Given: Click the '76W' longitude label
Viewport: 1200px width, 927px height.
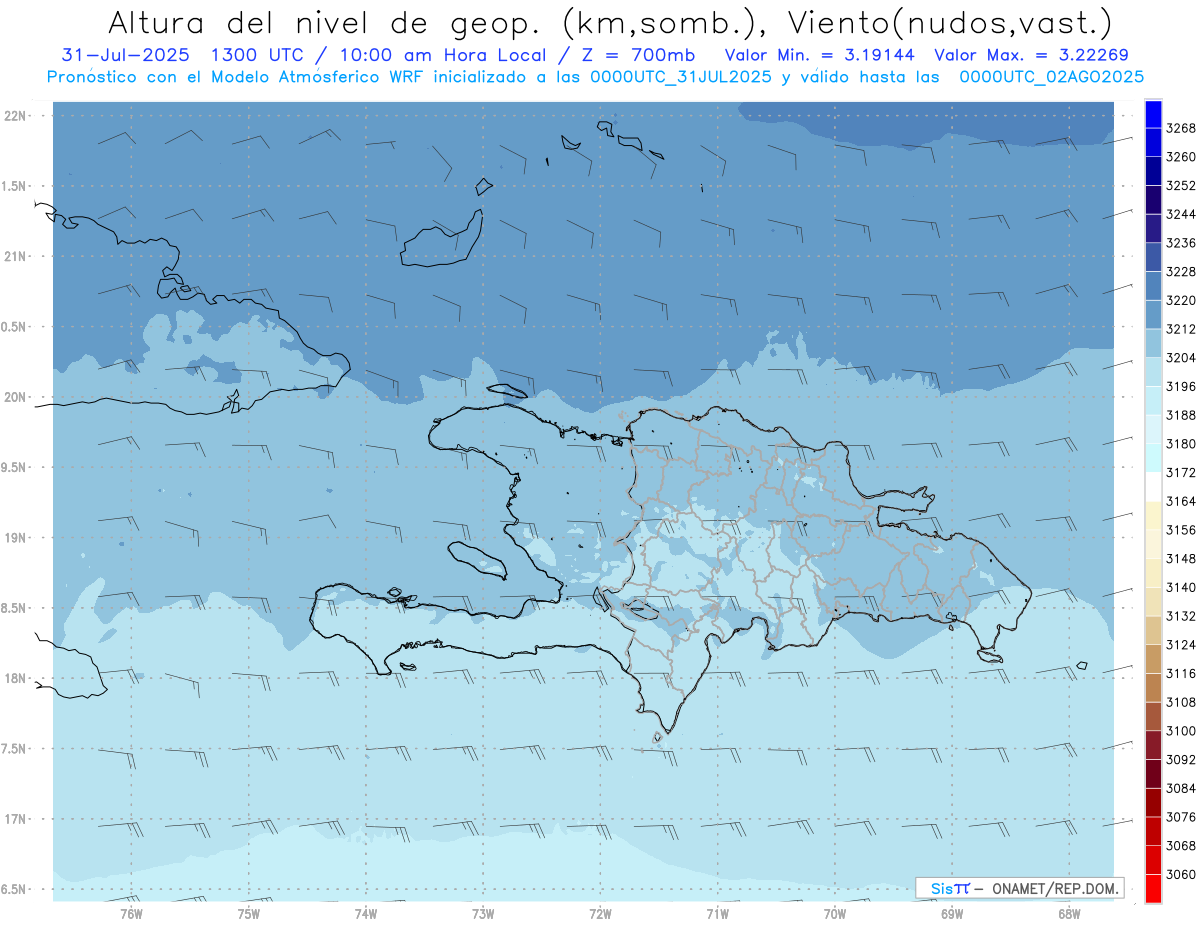Looking at the screenshot, I should point(131,912).
